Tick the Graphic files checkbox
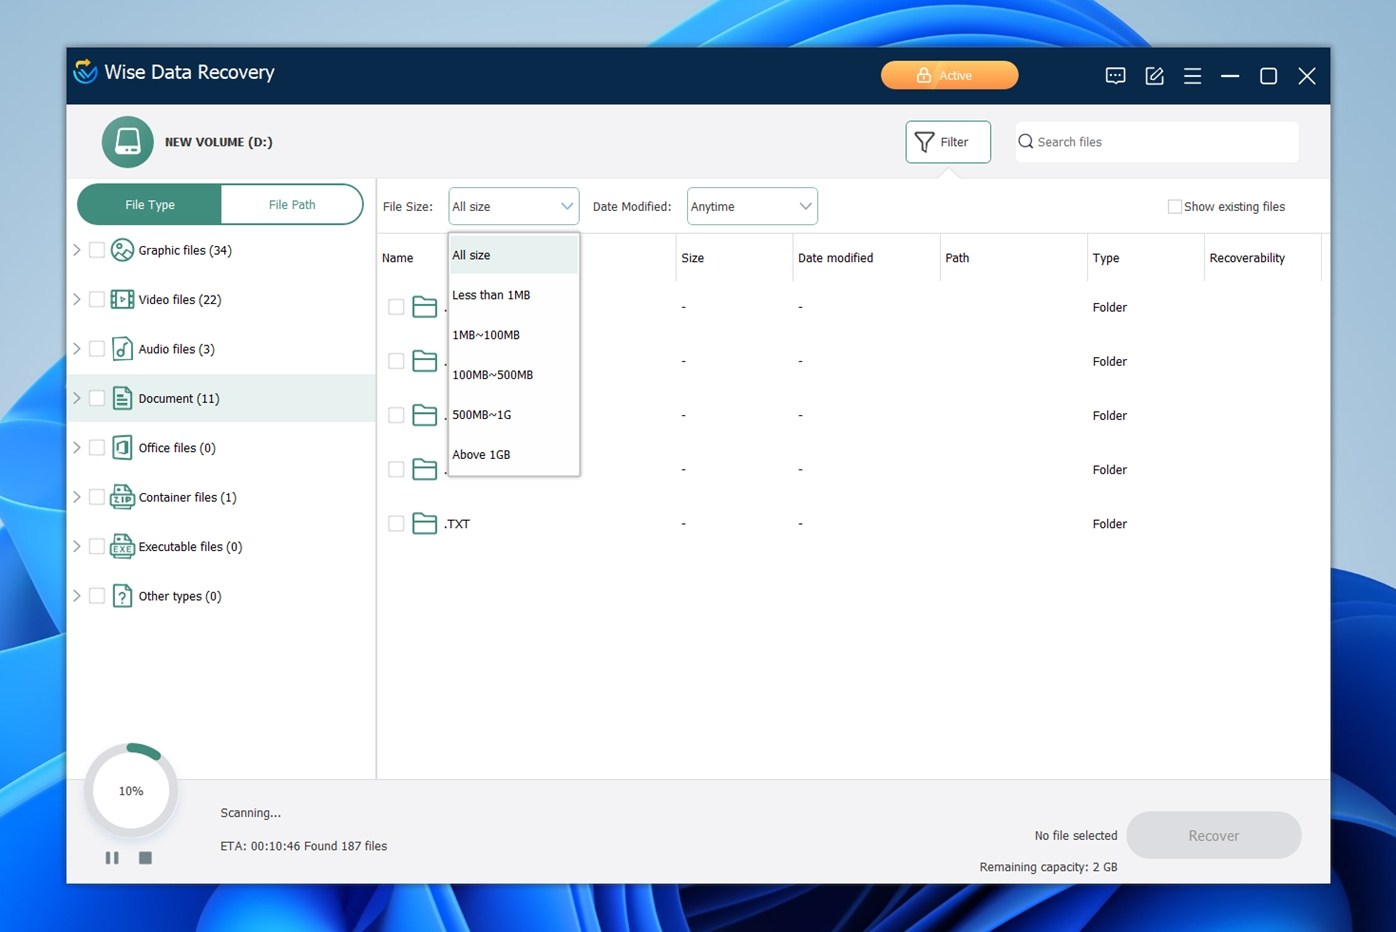1396x932 pixels. (97, 250)
